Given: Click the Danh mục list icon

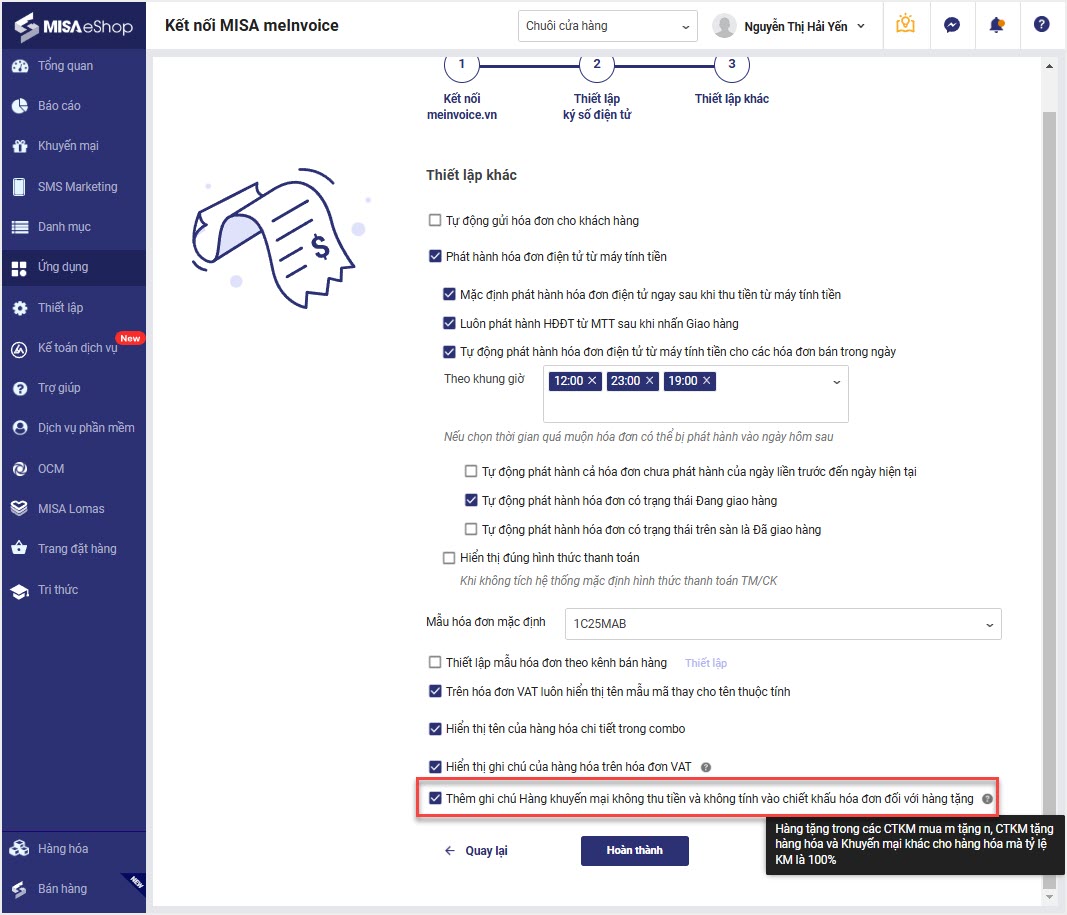Looking at the screenshot, I should pos(20,227).
